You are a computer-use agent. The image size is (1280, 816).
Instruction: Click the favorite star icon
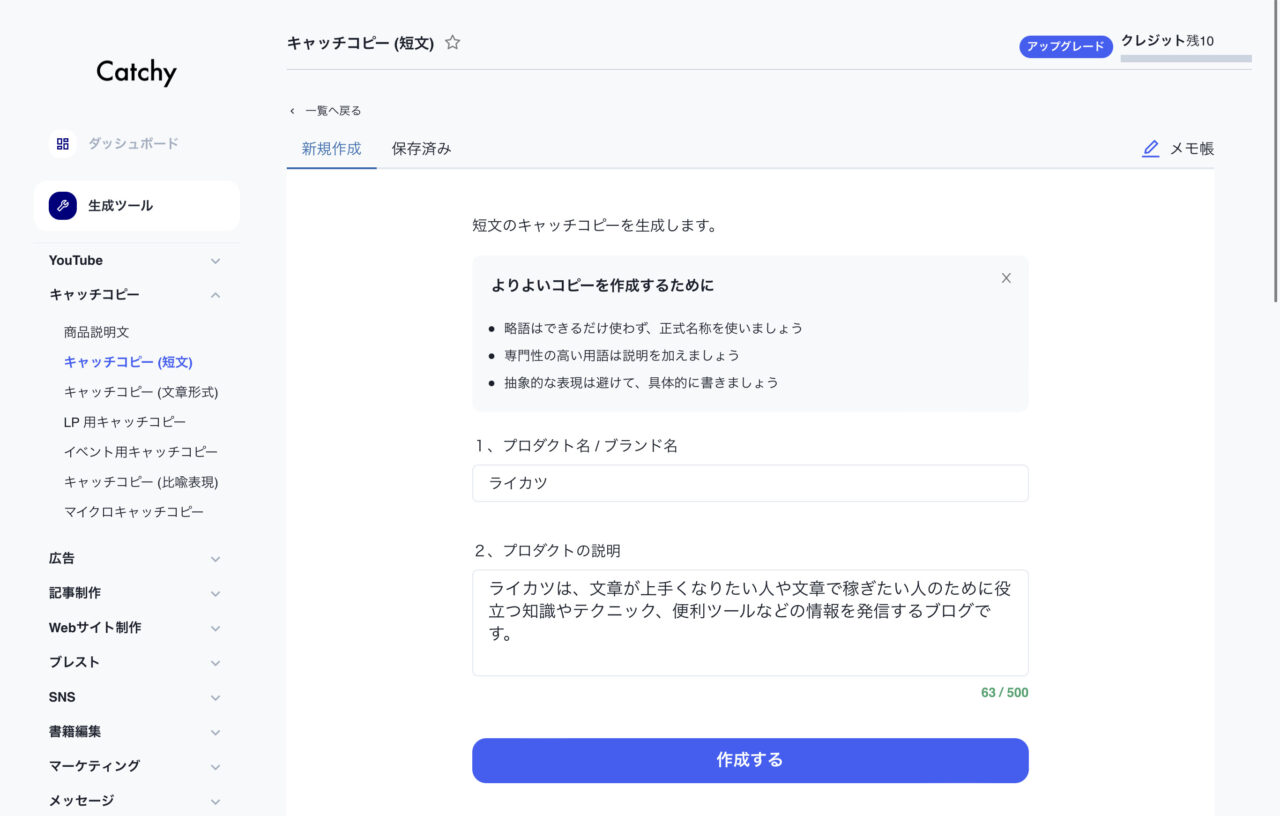(x=453, y=43)
